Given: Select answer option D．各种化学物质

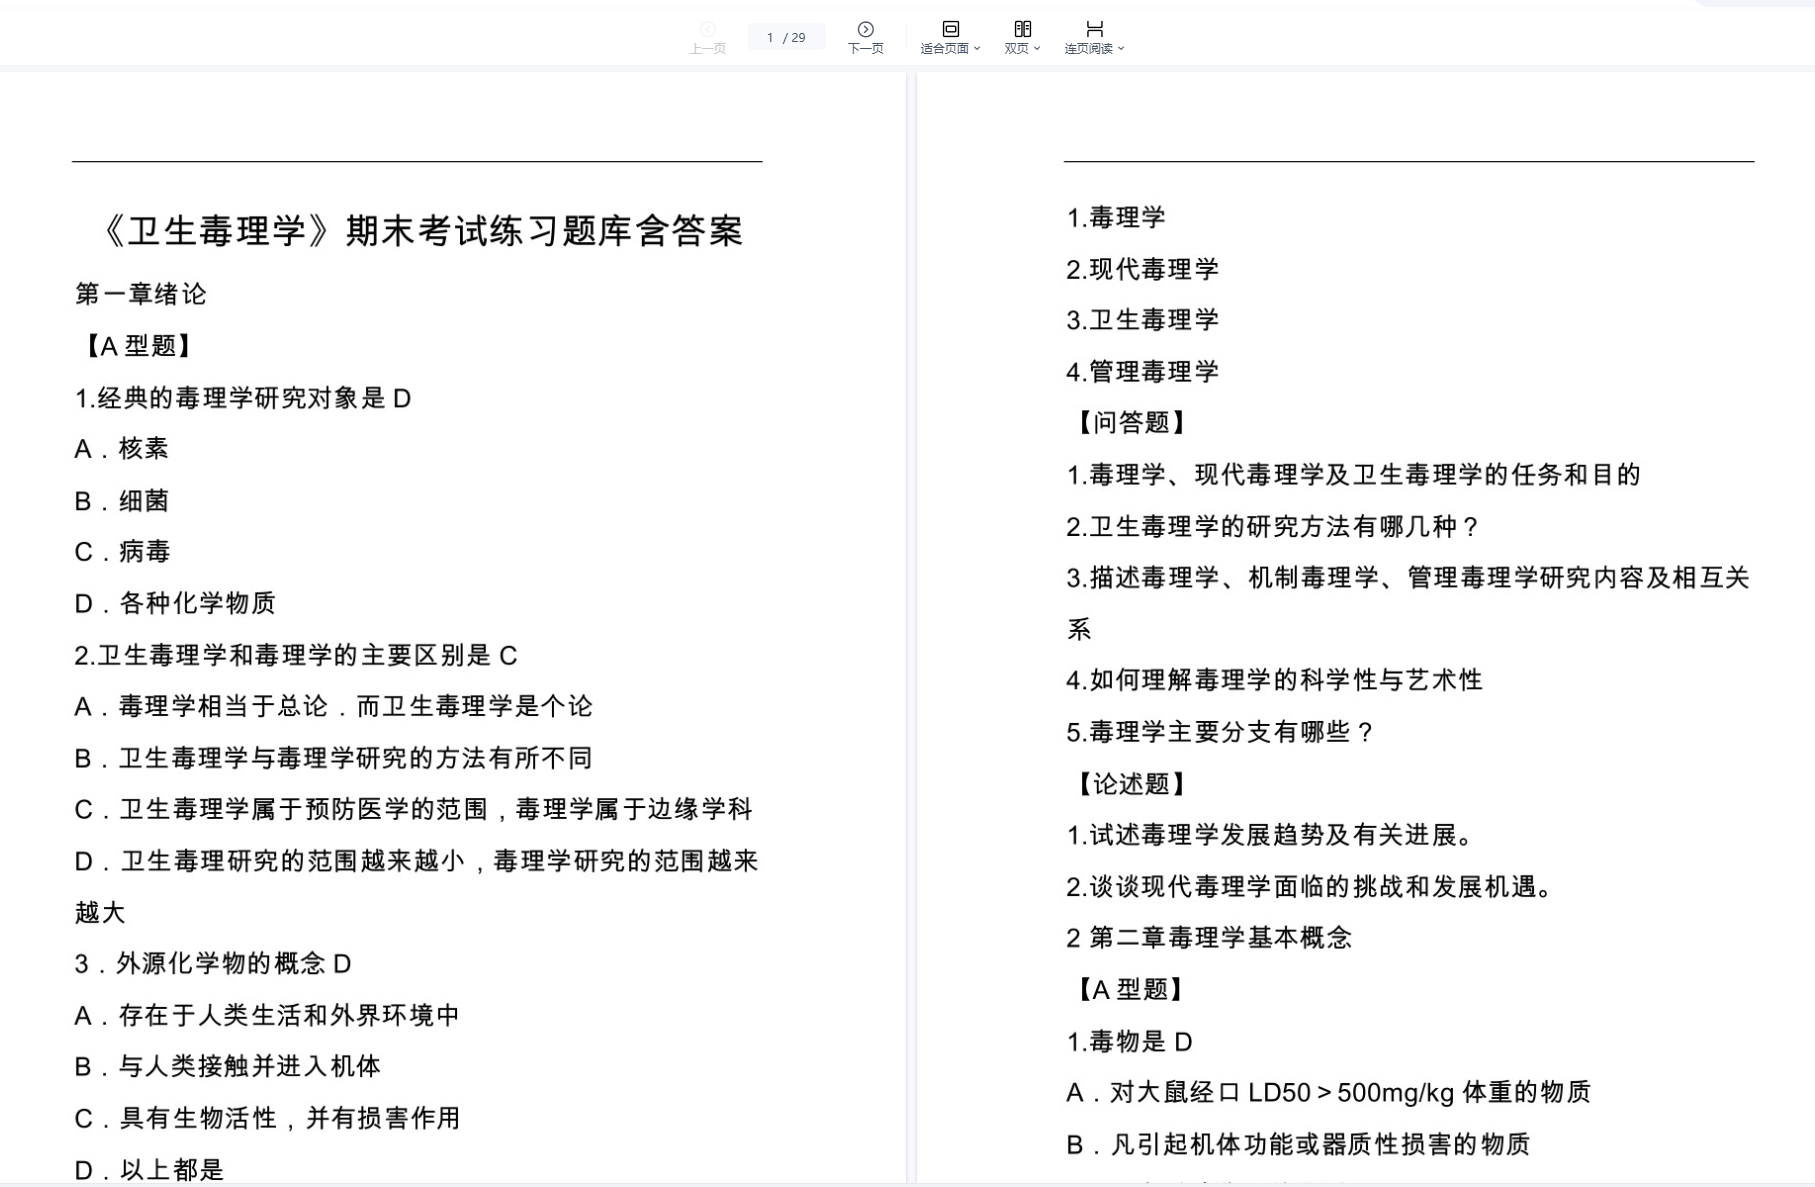Looking at the screenshot, I should (175, 603).
